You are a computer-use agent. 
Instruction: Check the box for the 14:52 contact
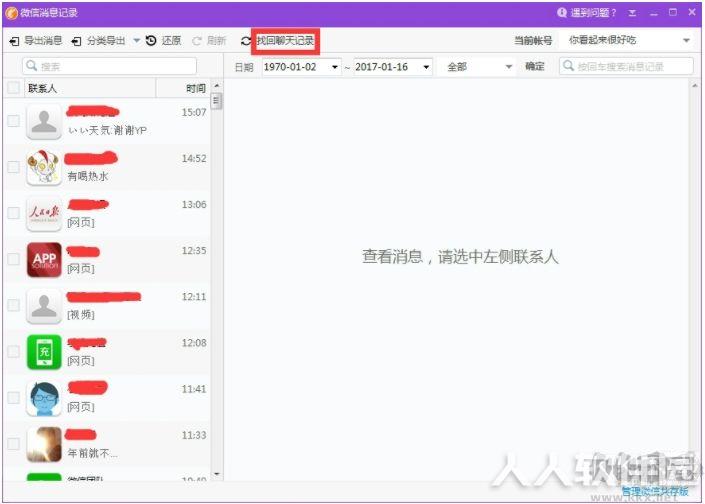(x=13, y=167)
